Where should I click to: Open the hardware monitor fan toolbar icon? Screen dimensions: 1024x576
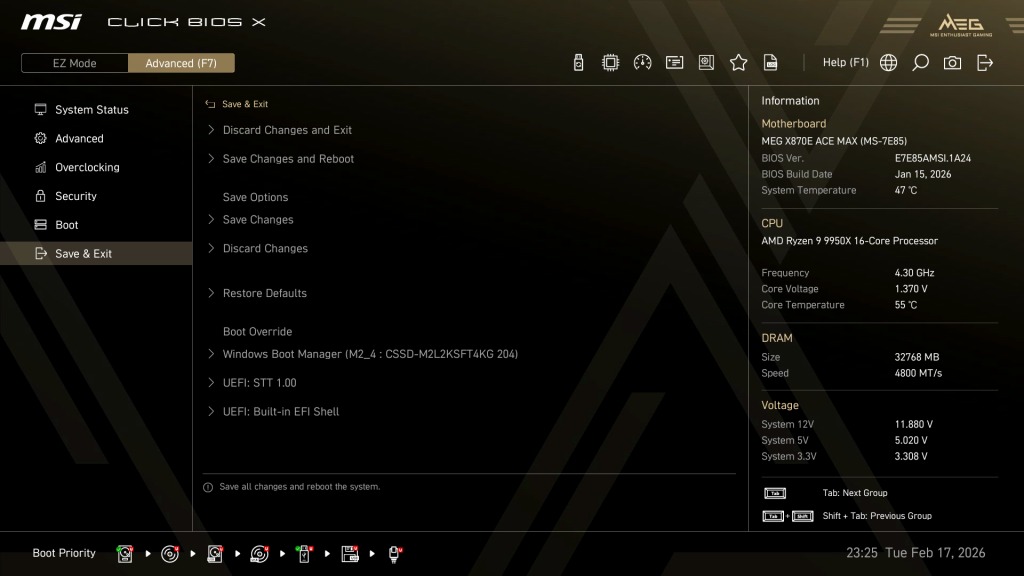point(706,63)
